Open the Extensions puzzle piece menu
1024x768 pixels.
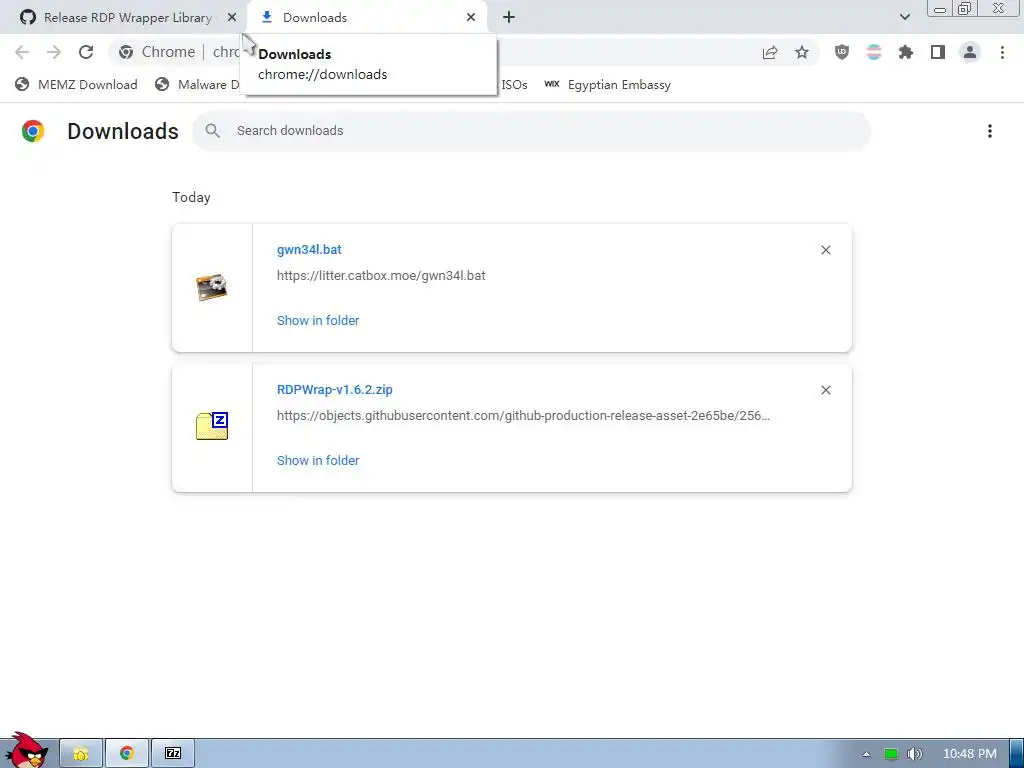point(906,52)
